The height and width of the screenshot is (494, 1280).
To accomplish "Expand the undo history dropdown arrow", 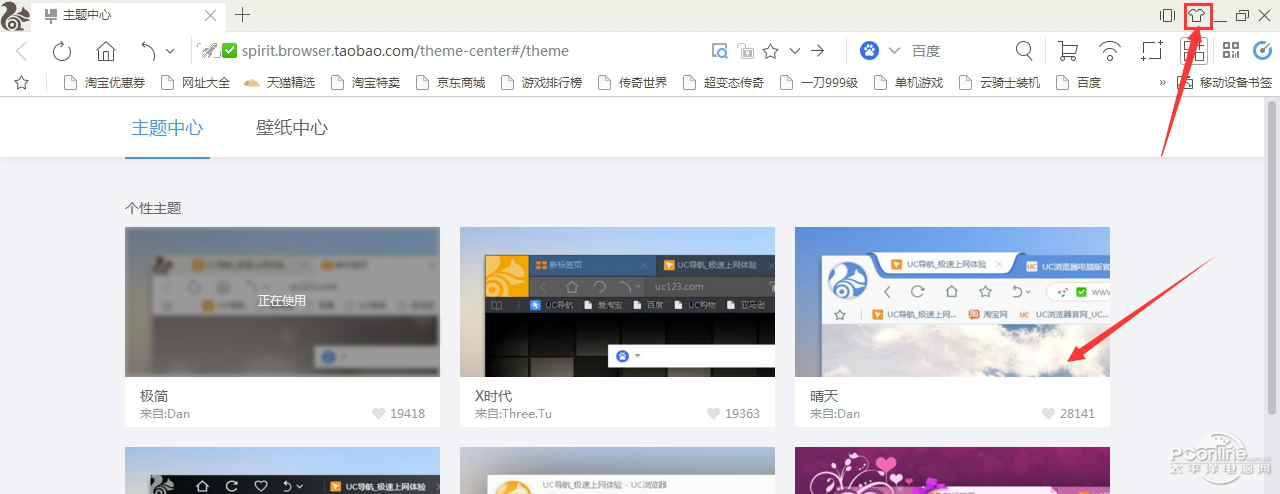I will [x=170, y=51].
